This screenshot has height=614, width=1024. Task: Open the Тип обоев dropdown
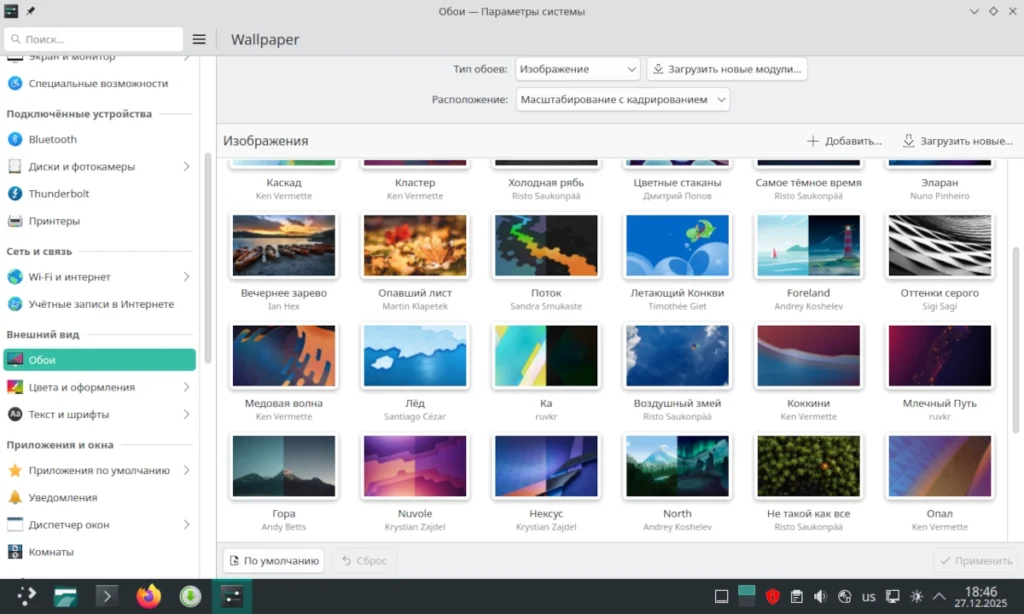(577, 69)
